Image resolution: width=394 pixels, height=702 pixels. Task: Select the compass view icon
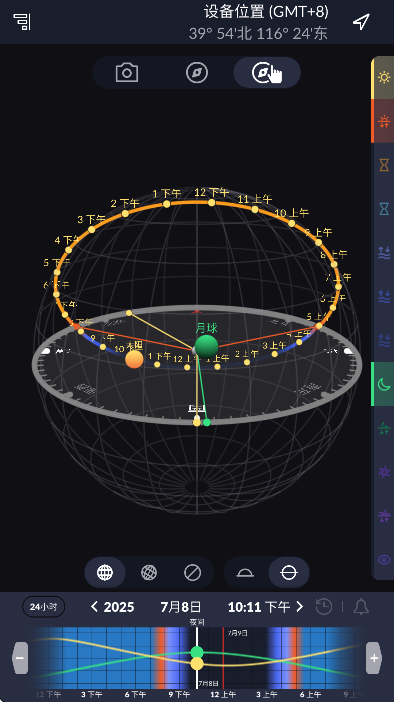197,73
